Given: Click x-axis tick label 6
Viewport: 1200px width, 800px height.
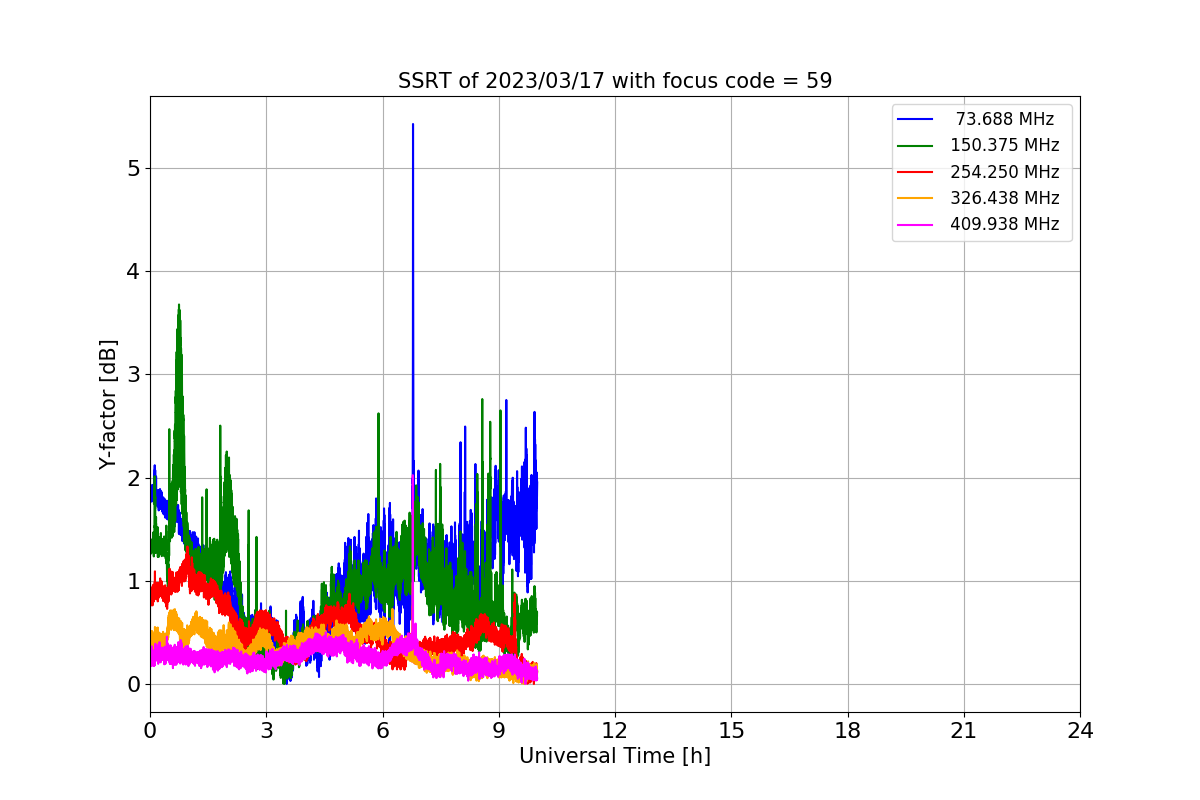Looking at the screenshot, I should click(382, 731).
